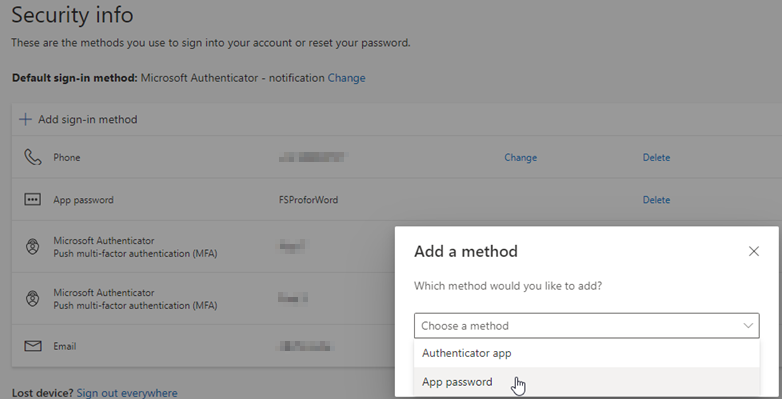
Task: Expand the Choose a method chevron
Action: [x=748, y=326]
